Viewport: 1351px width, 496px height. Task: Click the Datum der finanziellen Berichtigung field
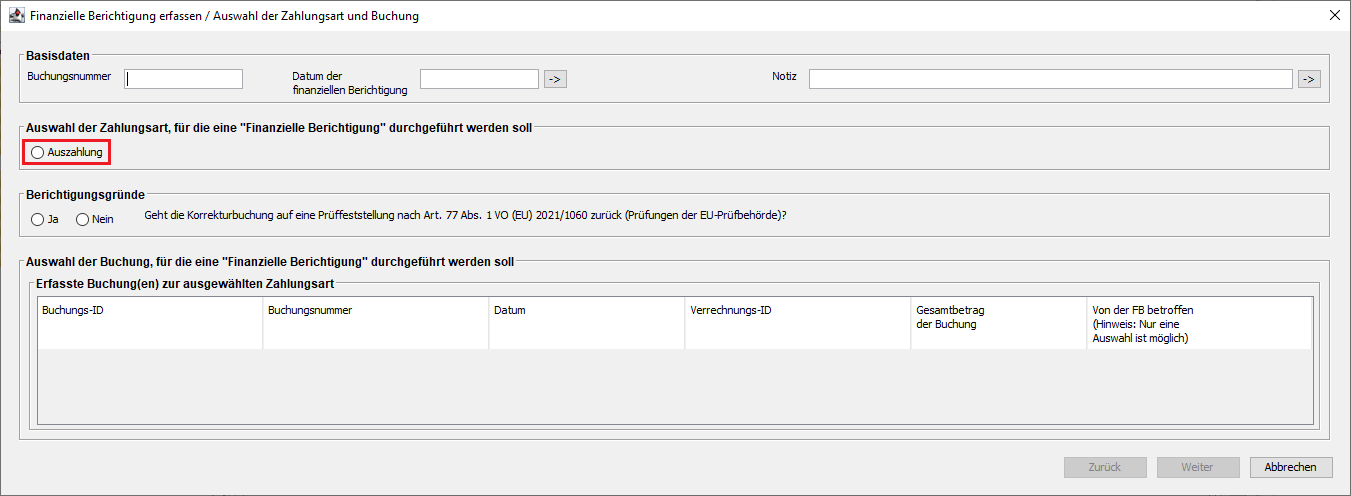tap(479, 79)
